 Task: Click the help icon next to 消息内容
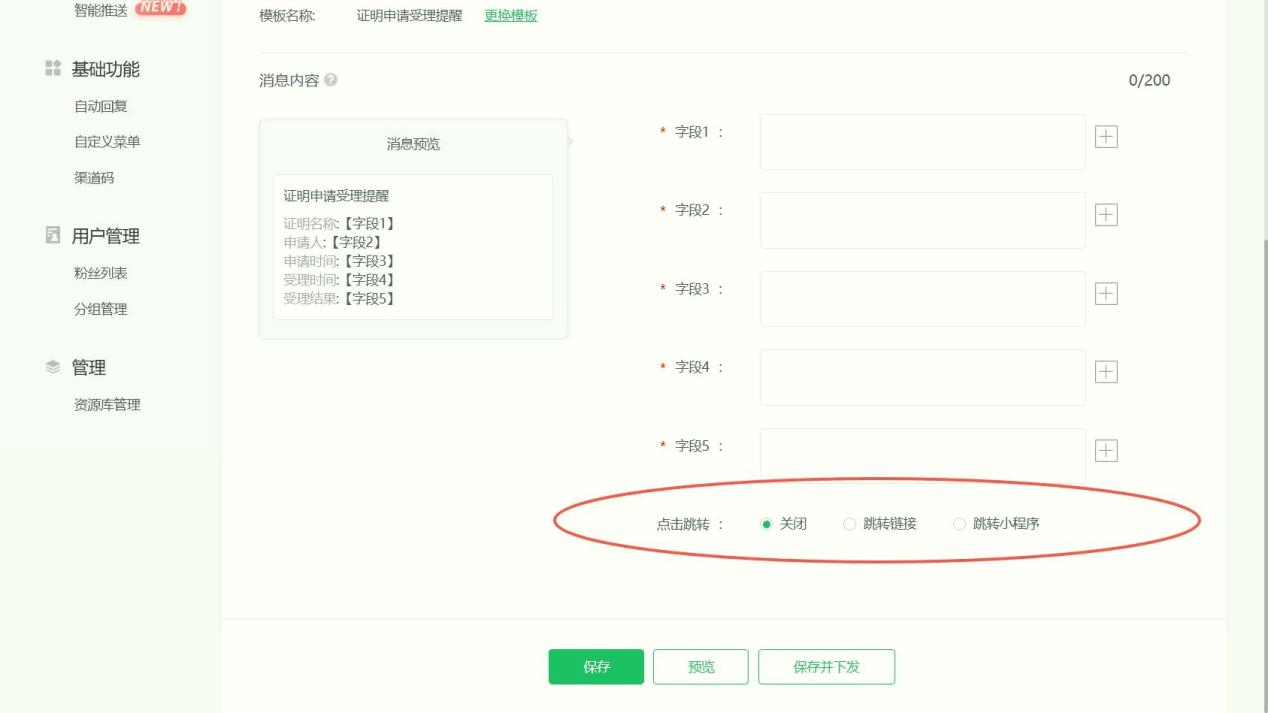(331, 80)
